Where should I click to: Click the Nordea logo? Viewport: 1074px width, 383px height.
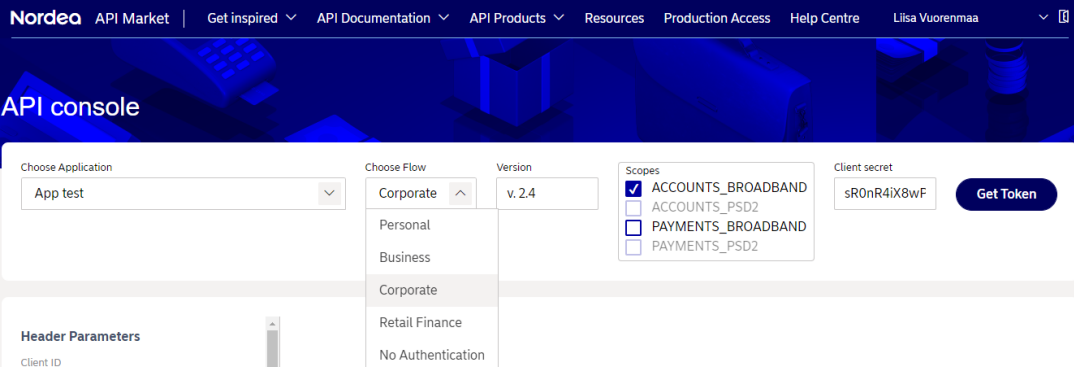[x=46, y=18]
